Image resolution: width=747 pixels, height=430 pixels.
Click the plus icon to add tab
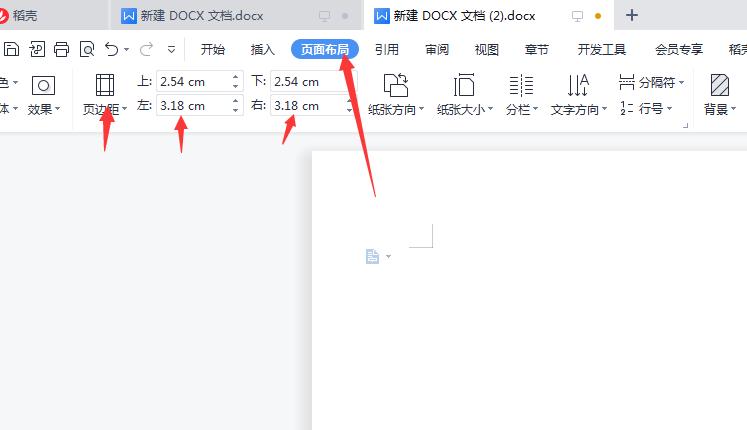[632, 15]
